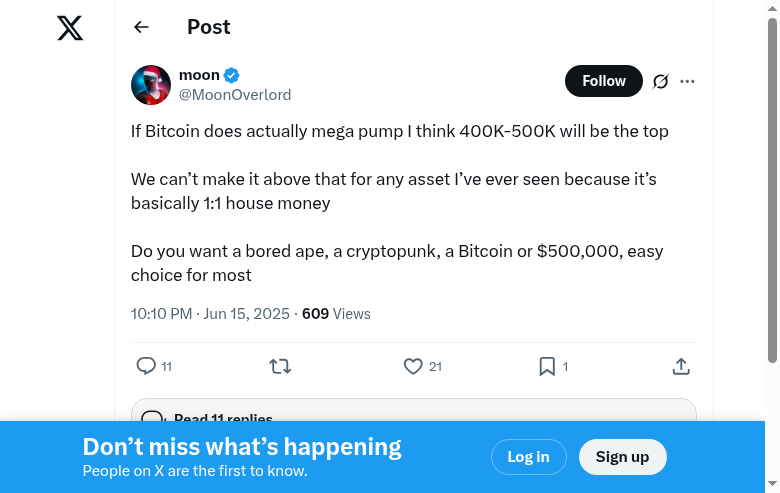This screenshot has height=493, width=780.
Task: Click the X logo in the sidebar
Action: click(70, 28)
